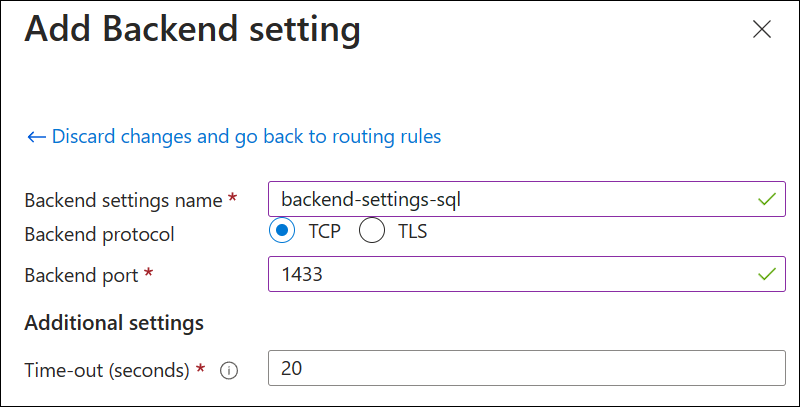Click the Backend protocol label

[x=99, y=235]
